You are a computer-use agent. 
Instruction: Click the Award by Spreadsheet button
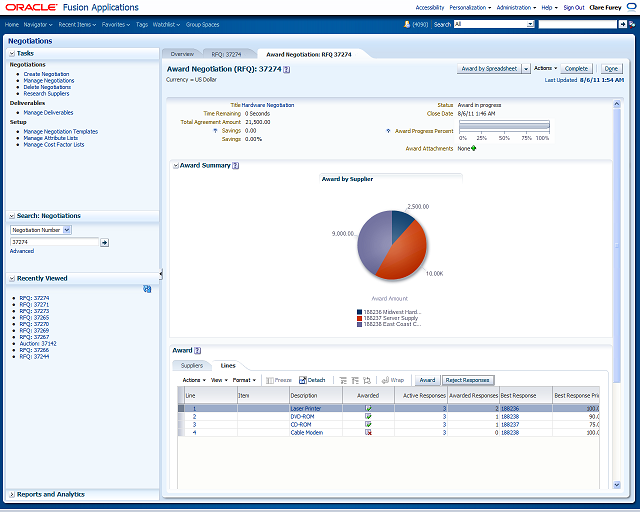pyautogui.click(x=489, y=69)
